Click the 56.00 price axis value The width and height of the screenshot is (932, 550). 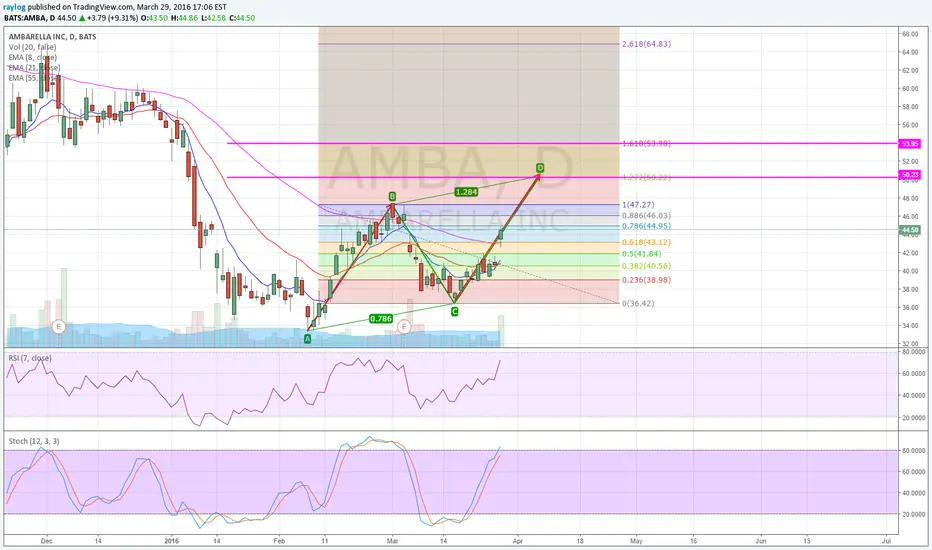tap(910, 125)
